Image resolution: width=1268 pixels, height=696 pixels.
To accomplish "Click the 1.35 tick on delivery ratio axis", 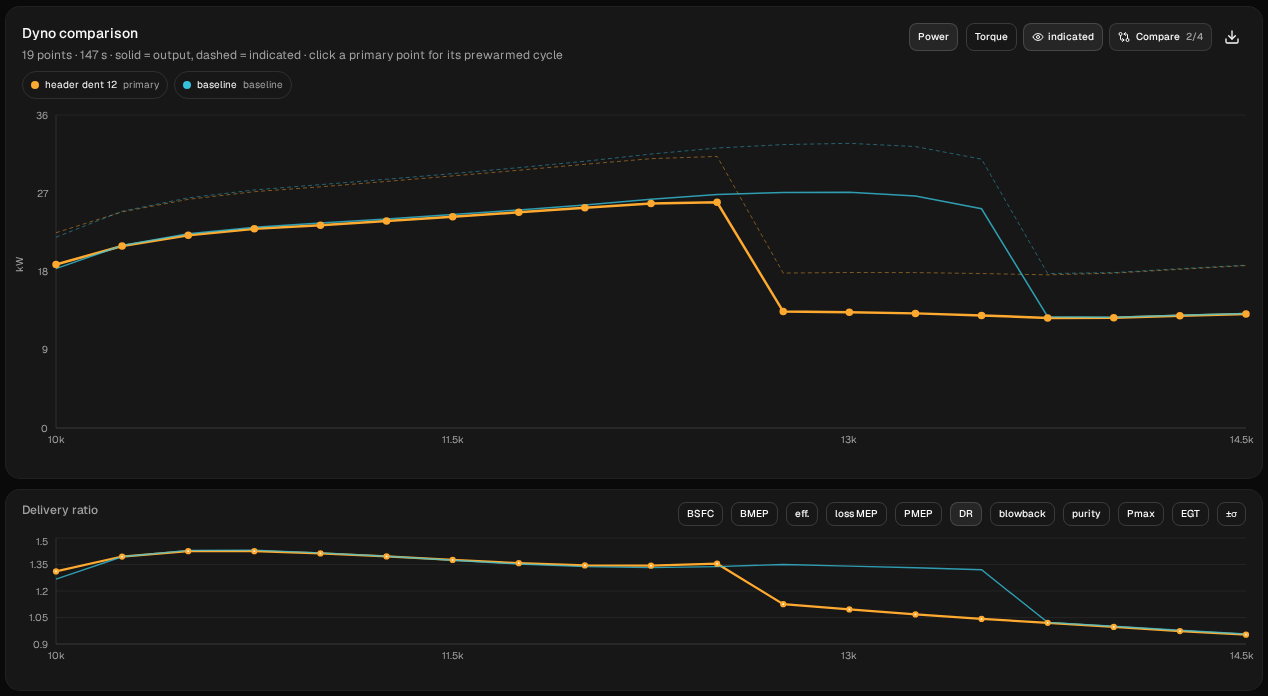I will [x=40, y=565].
